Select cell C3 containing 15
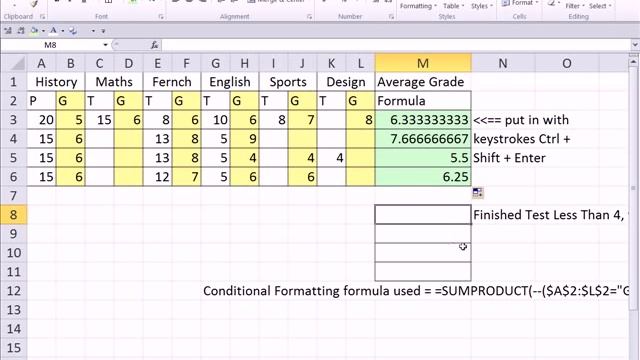 [99, 120]
